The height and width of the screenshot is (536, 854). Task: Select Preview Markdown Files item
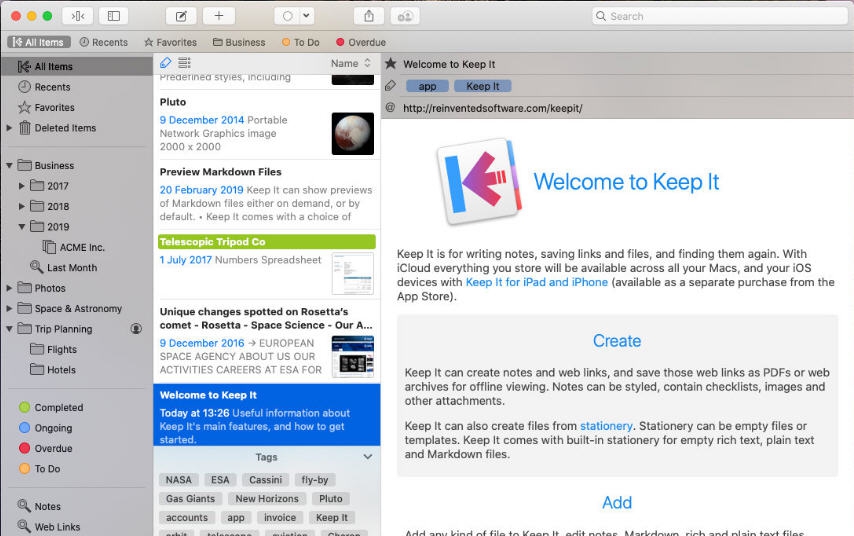(x=267, y=194)
